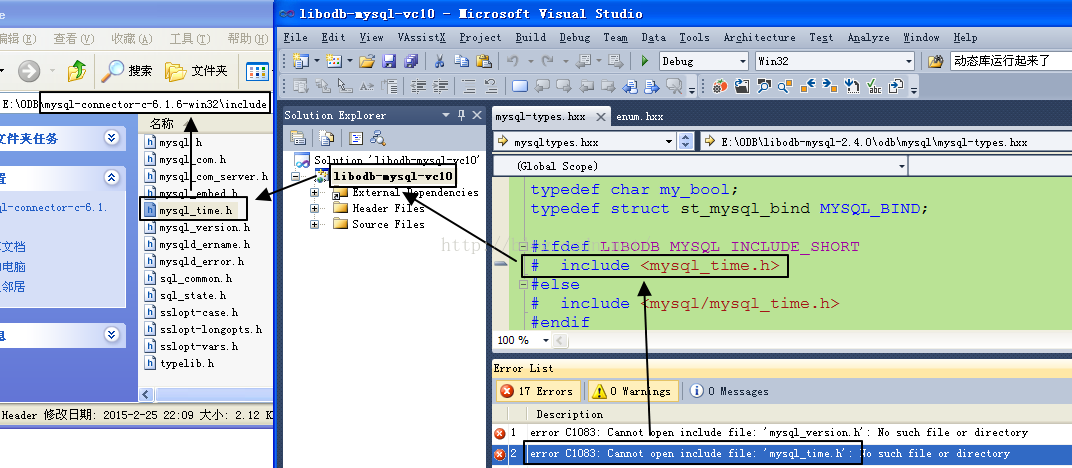Click the Cut scissors icon
The width and height of the screenshot is (1072, 468).
tap(440, 61)
